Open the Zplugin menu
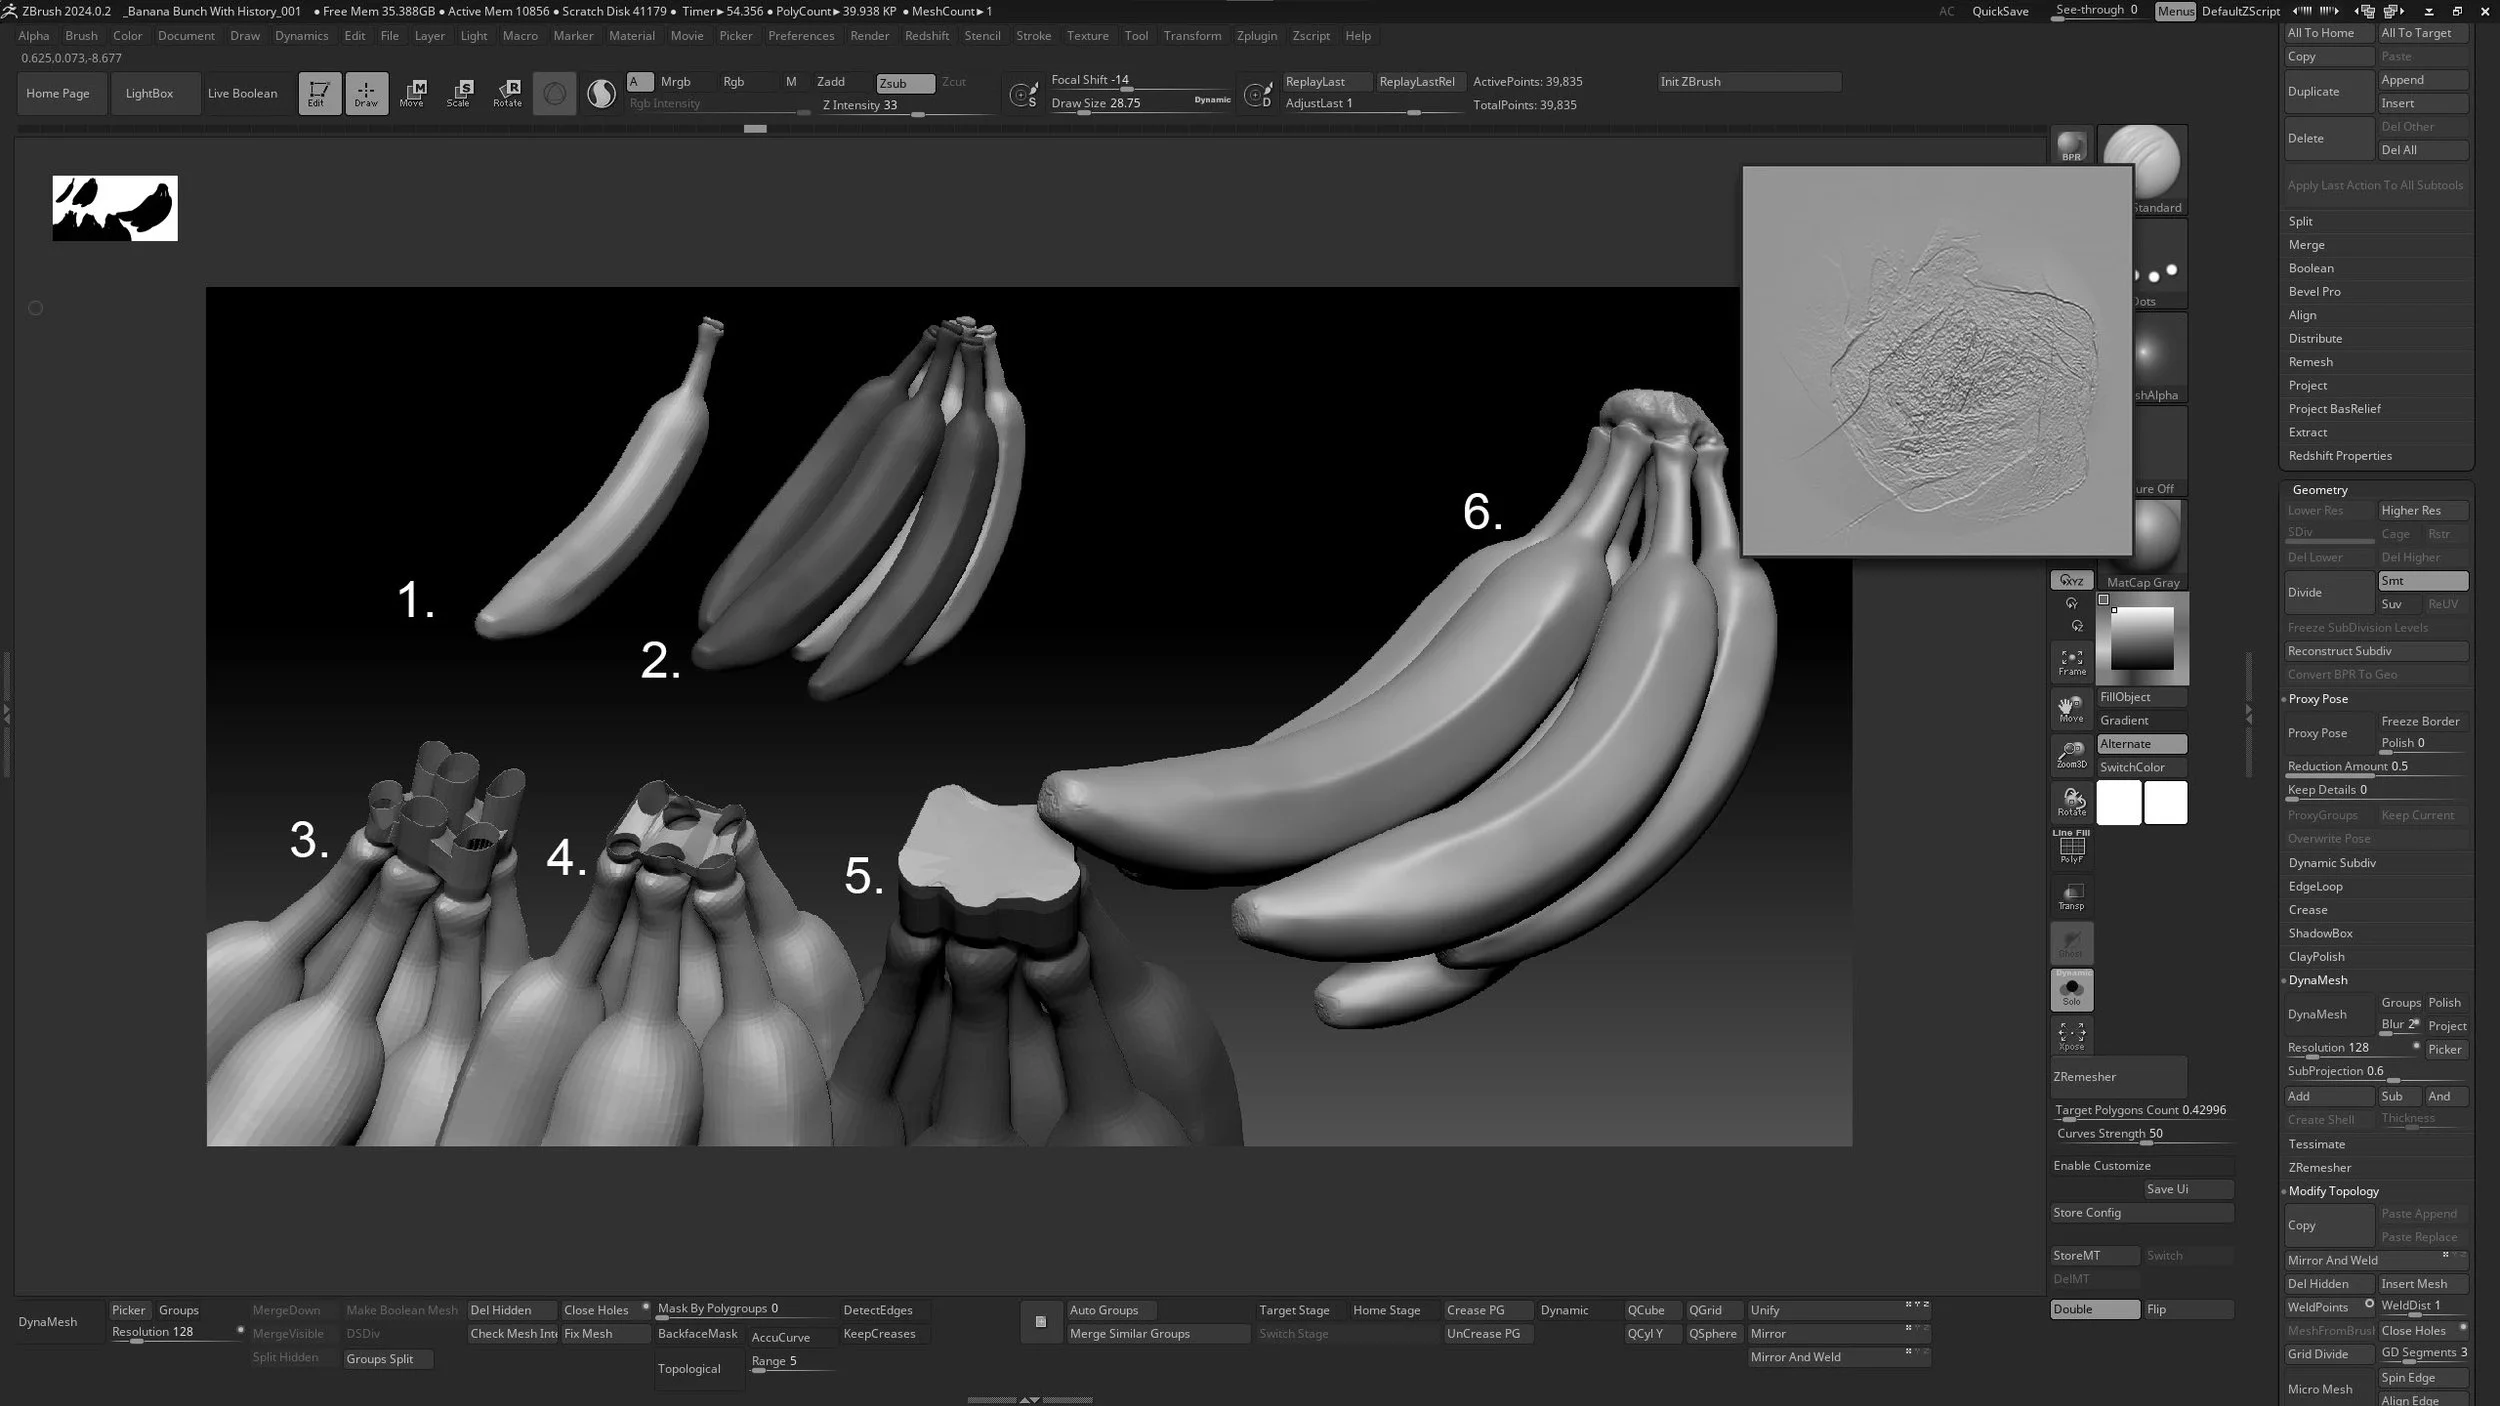The image size is (2500, 1406). (1256, 36)
